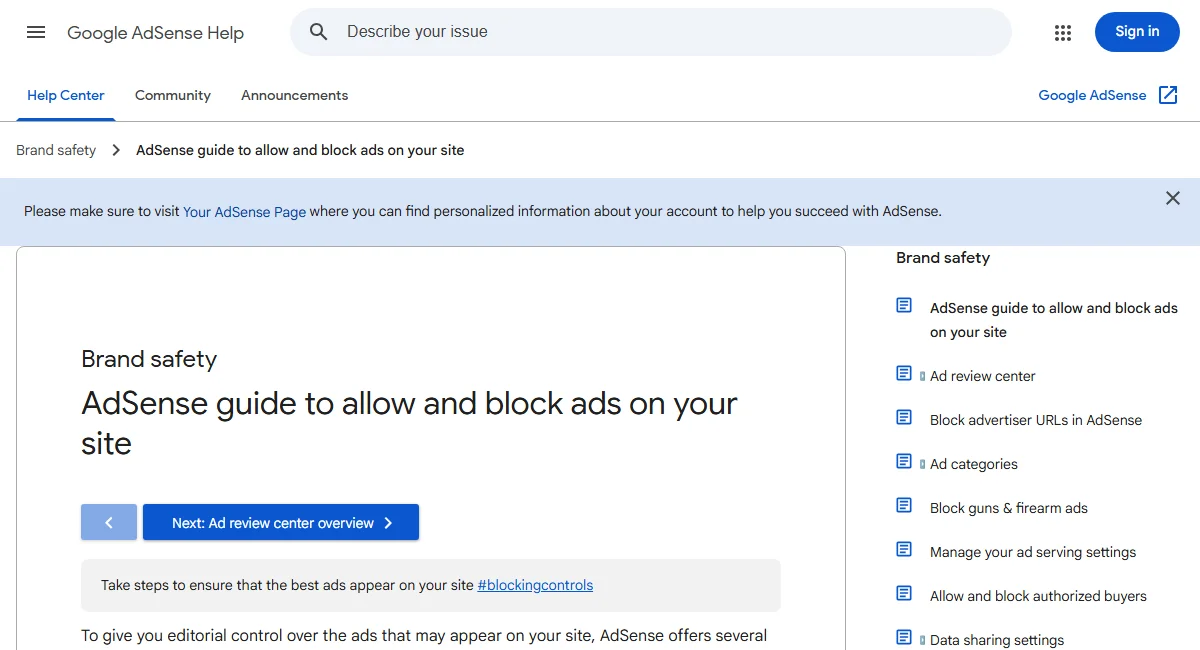
Task: Click the document icon for AdSense guide article
Action: 904,305
